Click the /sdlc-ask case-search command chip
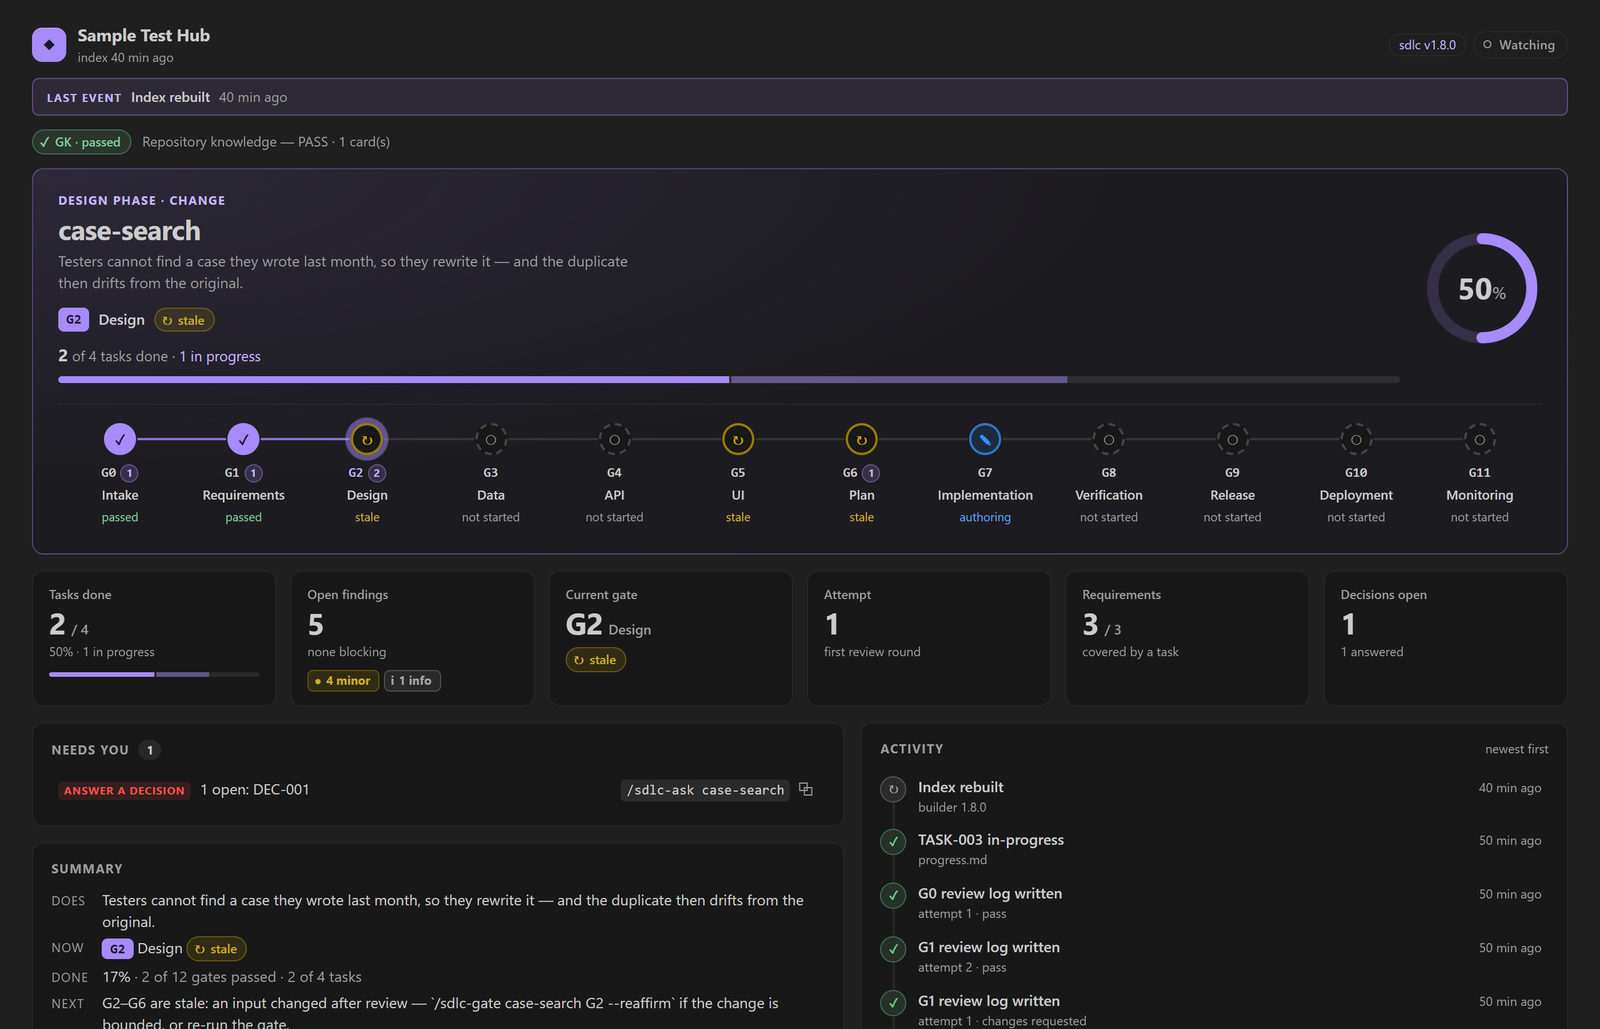The width and height of the screenshot is (1600, 1029). pos(705,790)
